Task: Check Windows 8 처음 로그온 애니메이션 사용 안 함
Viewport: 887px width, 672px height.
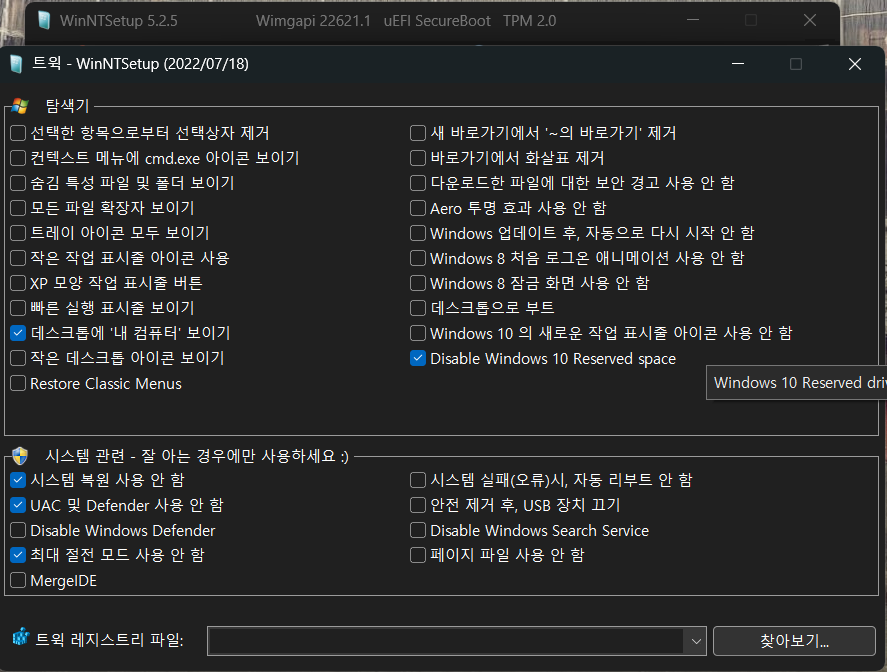Action: click(417, 258)
